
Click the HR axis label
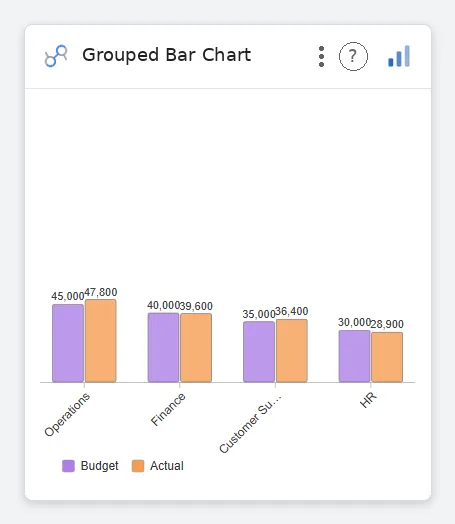coord(368,400)
